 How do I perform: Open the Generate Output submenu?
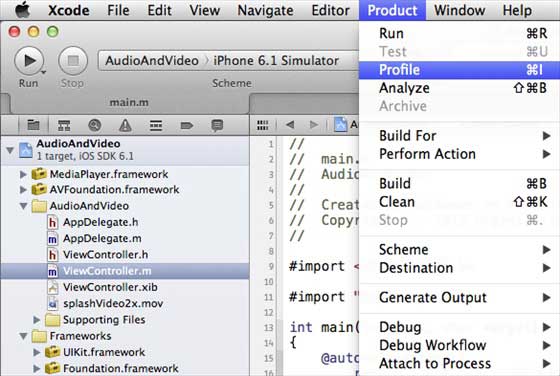pyautogui.click(x=459, y=297)
